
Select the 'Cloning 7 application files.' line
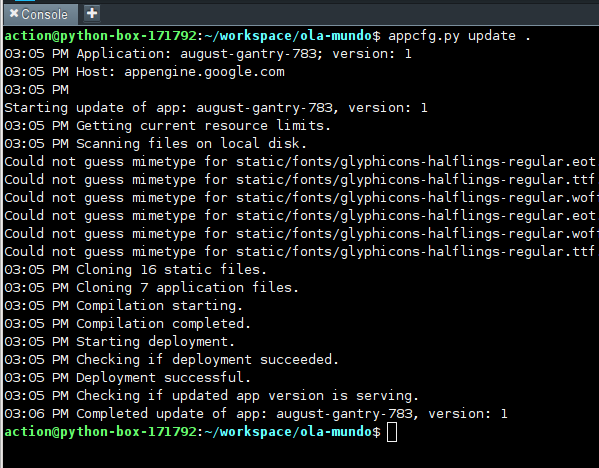151,288
